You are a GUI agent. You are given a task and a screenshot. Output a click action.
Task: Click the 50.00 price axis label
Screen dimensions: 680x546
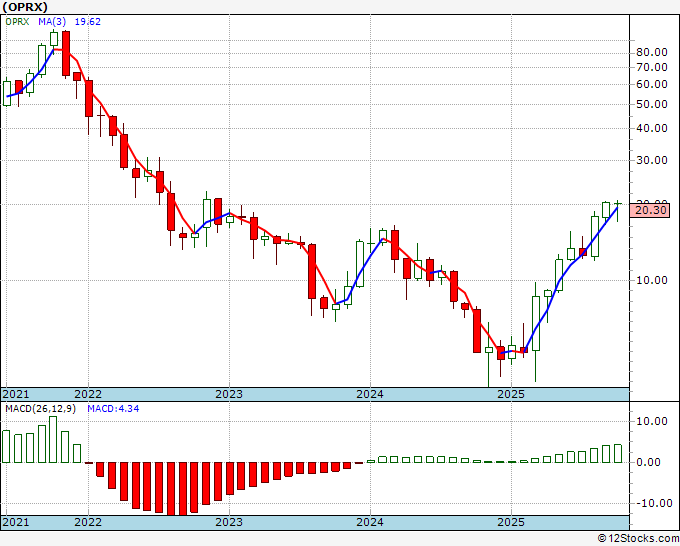(651, 104)
